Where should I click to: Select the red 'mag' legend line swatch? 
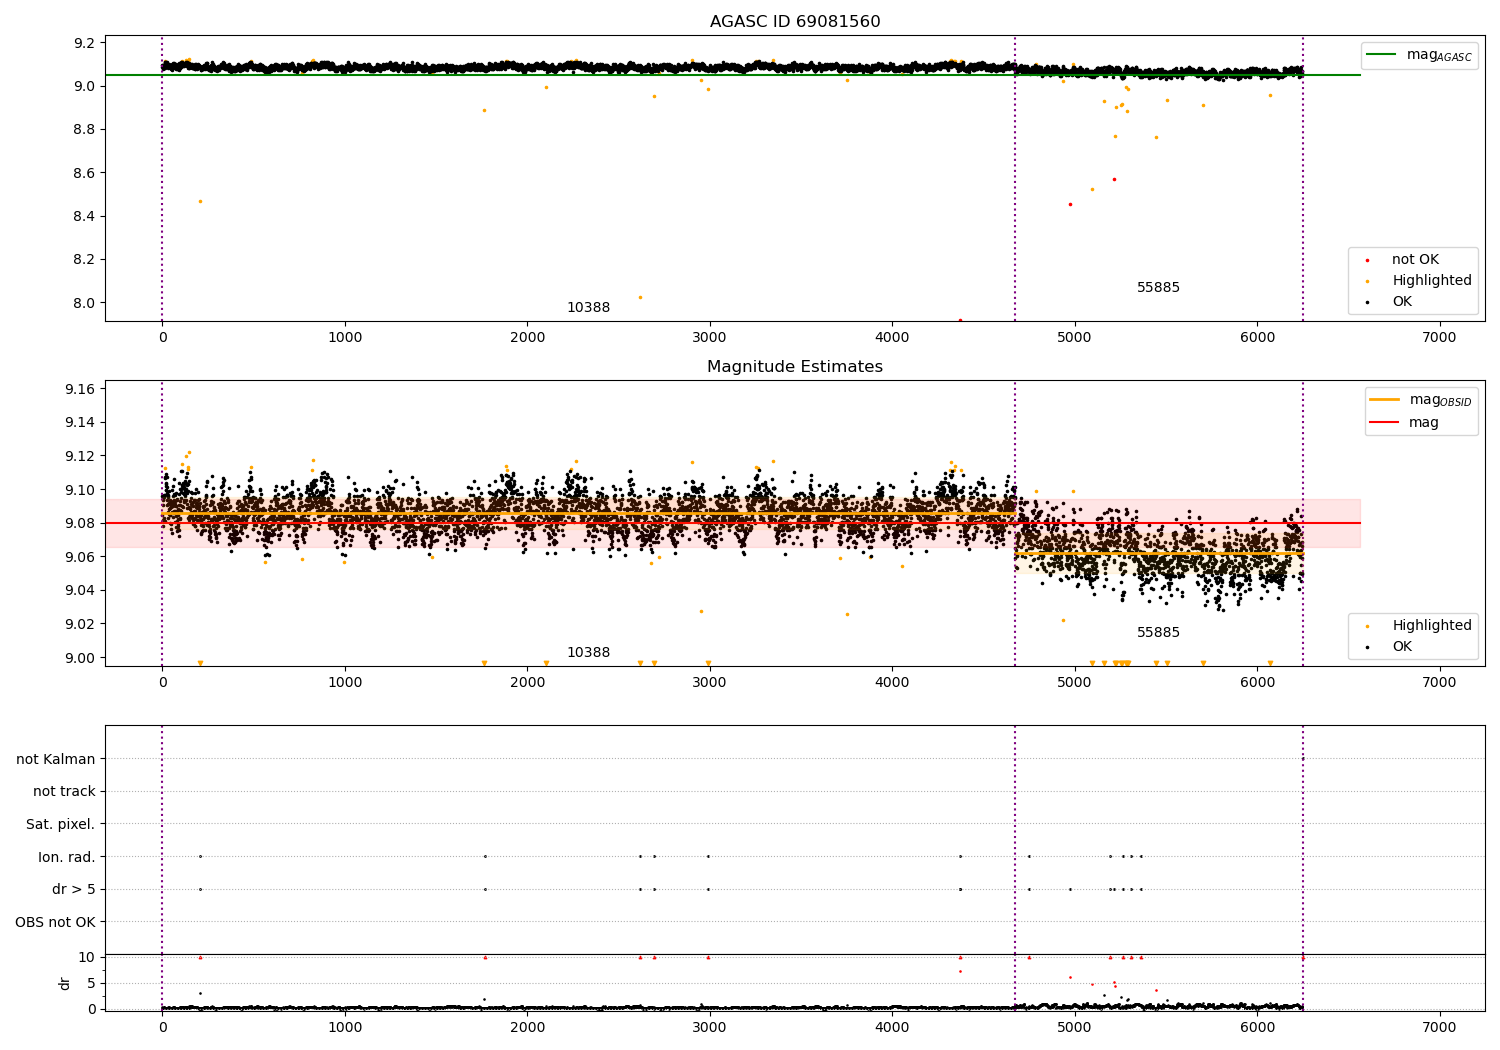(x=1385, y=422)
